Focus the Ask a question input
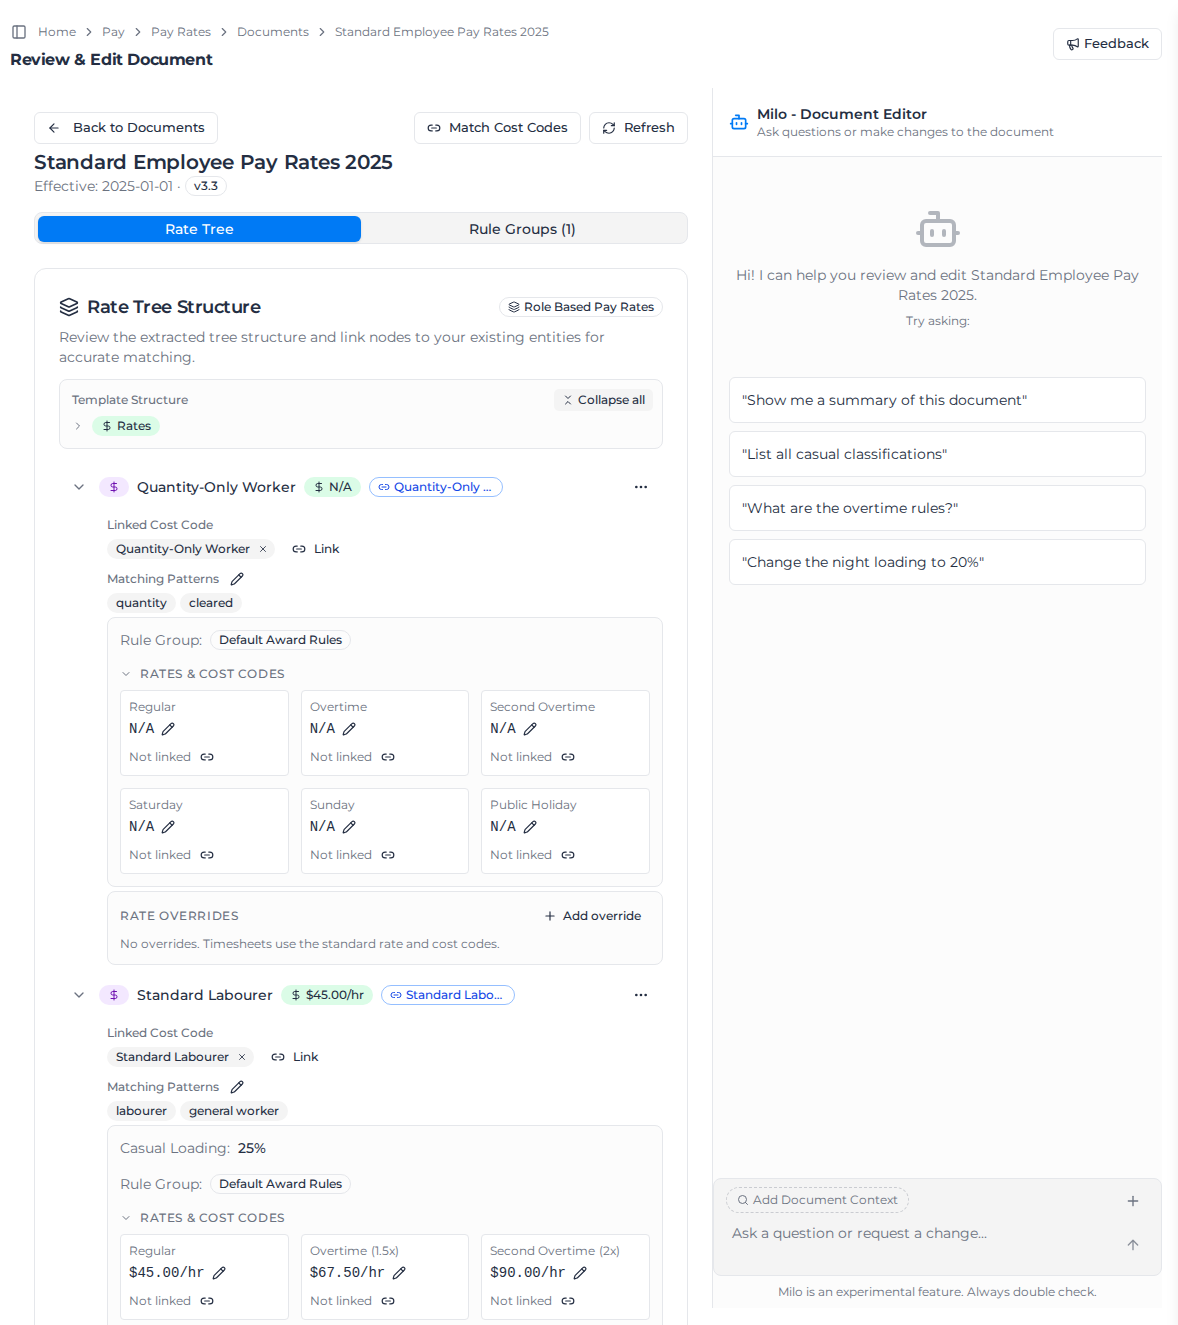The image size is (1178, 1325). [920, 1234]
